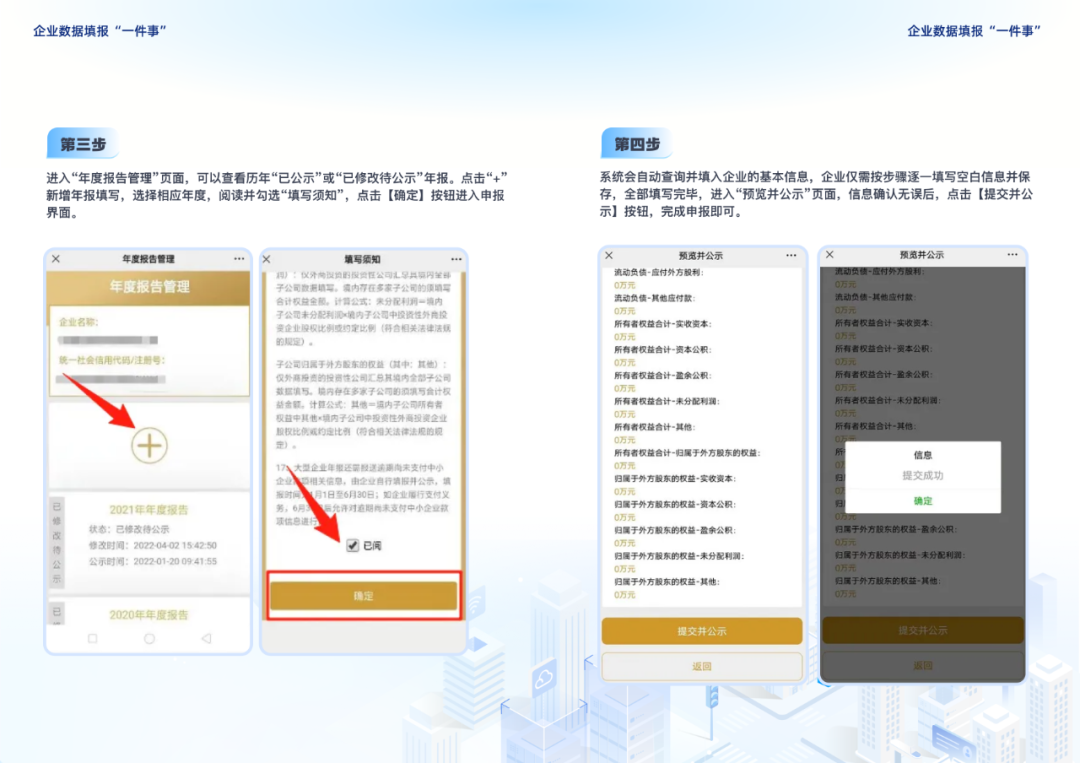Click the 年度报告管理 gold banner title
The width and height of the screenshot is (1080, 763).
(149, 286)
